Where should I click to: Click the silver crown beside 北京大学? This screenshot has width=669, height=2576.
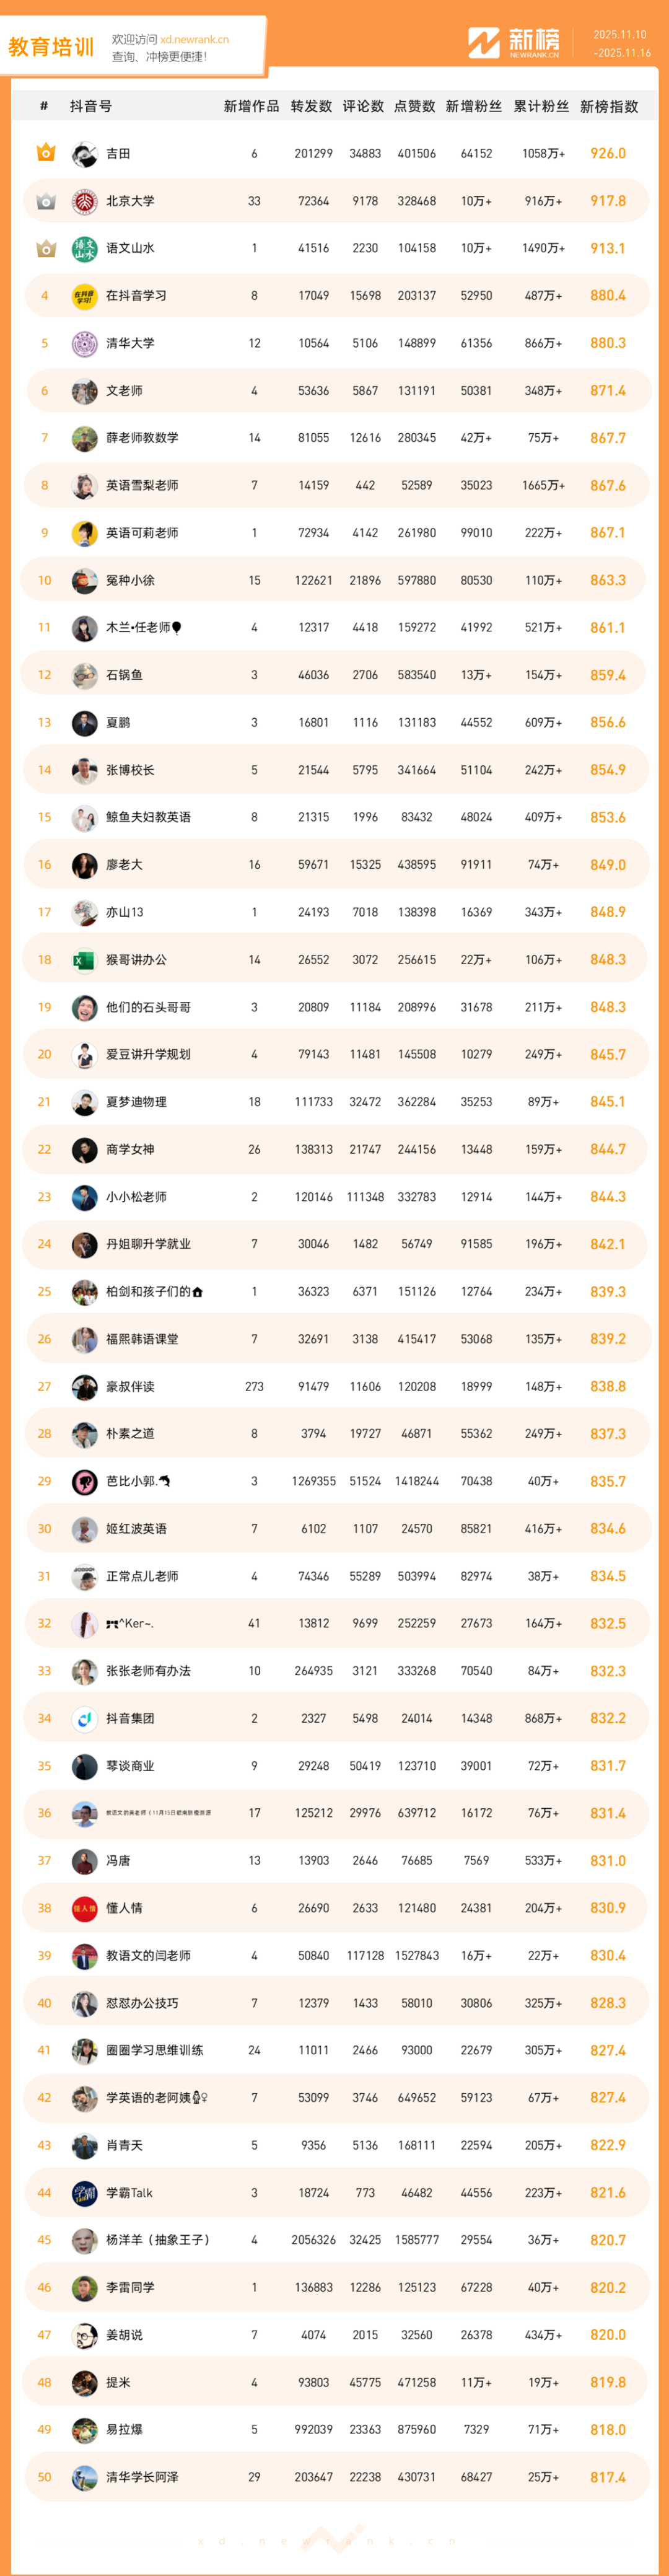click(45, 201)
